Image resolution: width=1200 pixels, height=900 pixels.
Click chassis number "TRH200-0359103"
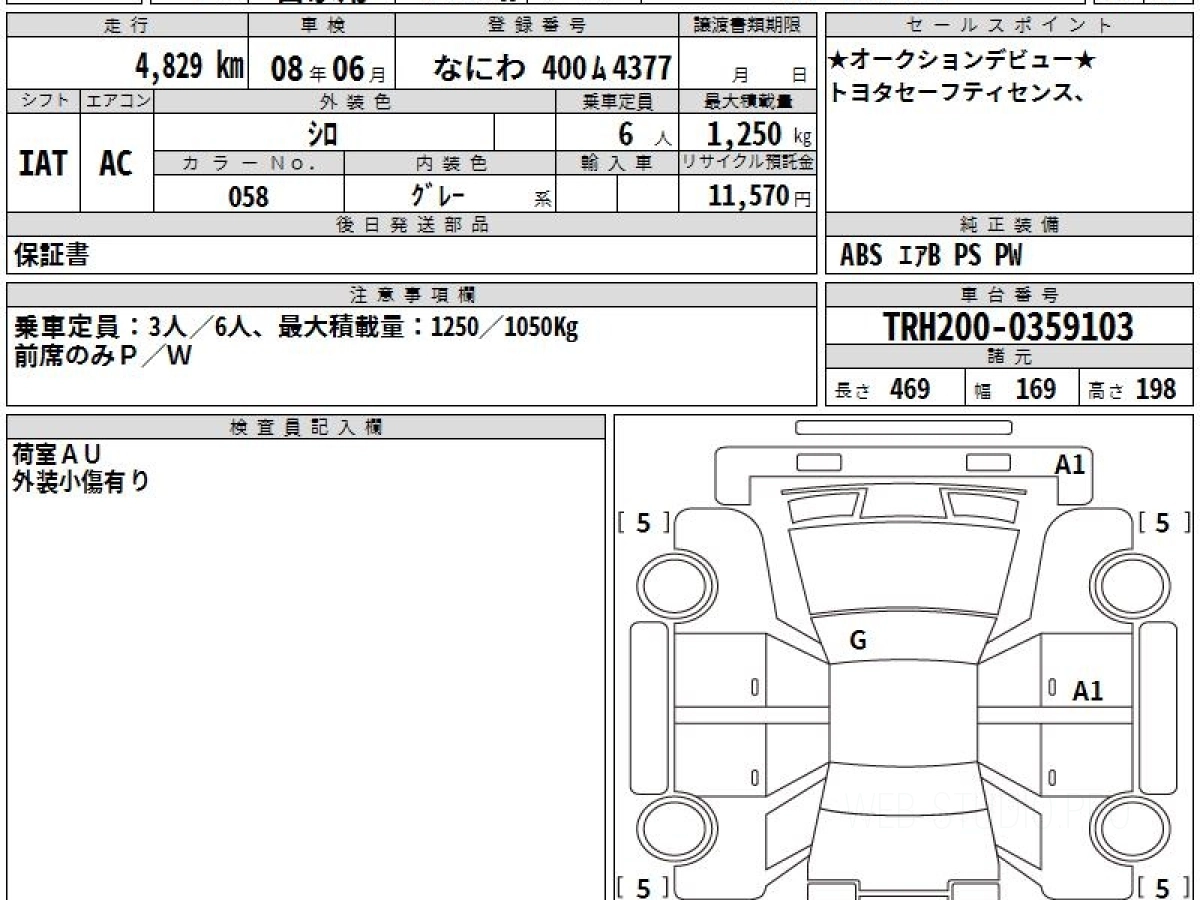tap(1009, 326)
